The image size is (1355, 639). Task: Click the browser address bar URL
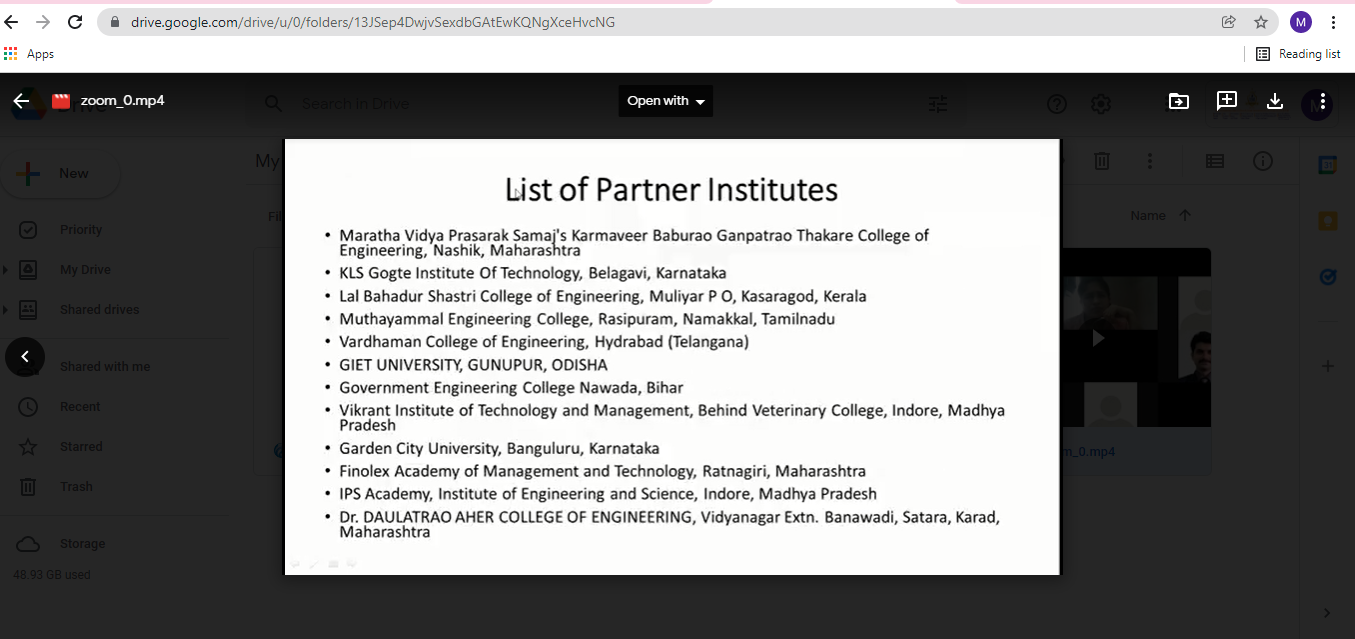373,22
